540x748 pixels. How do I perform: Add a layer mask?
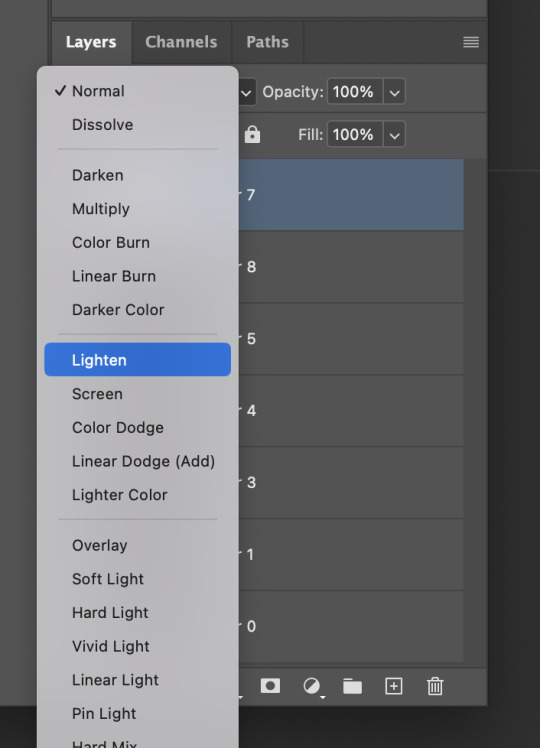(270, 686)
